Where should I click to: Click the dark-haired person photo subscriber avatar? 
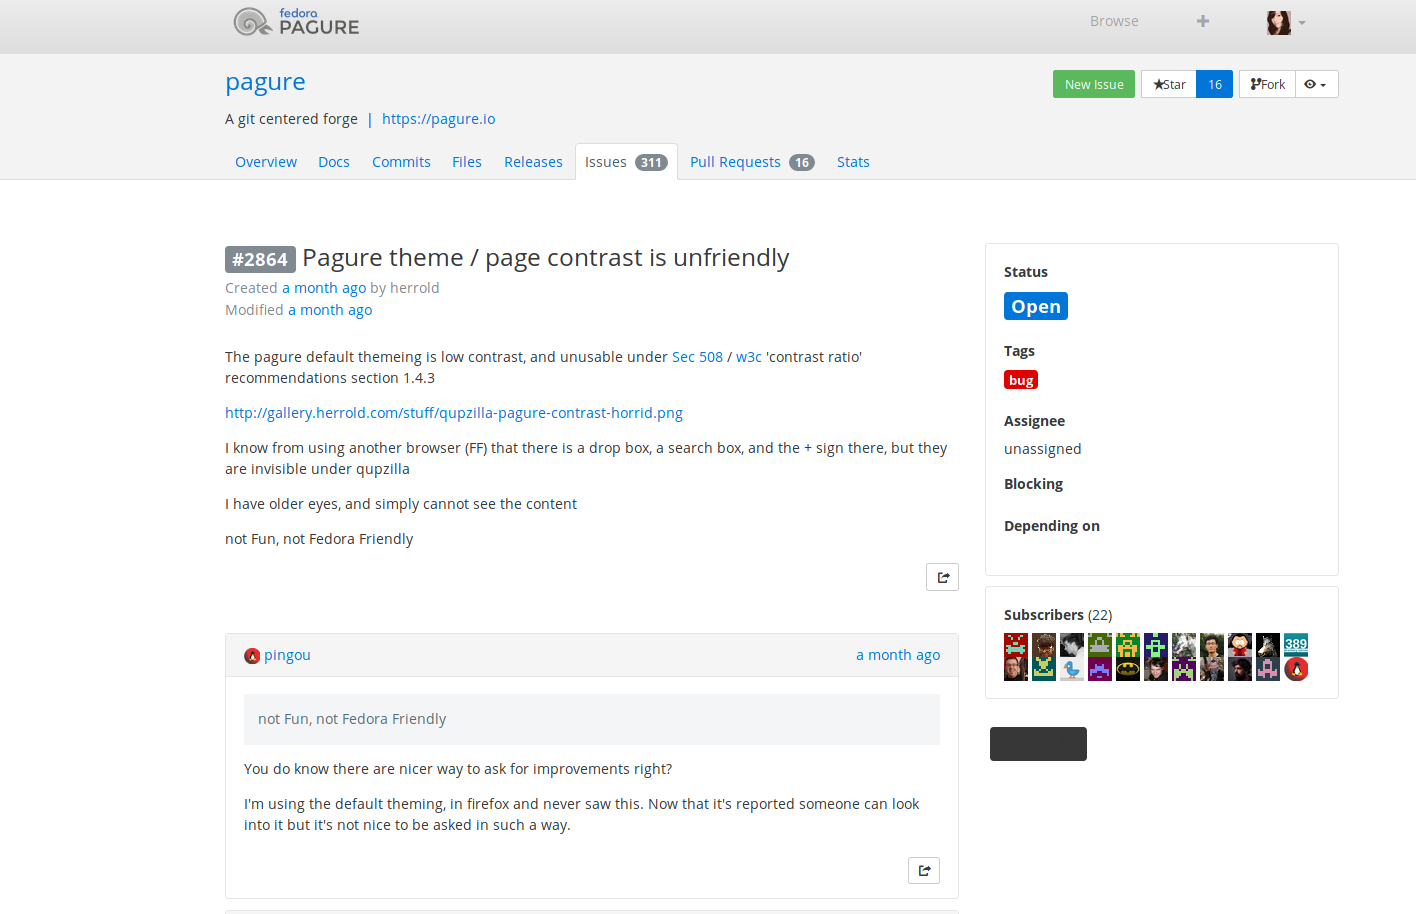[x=1156, y=669]
